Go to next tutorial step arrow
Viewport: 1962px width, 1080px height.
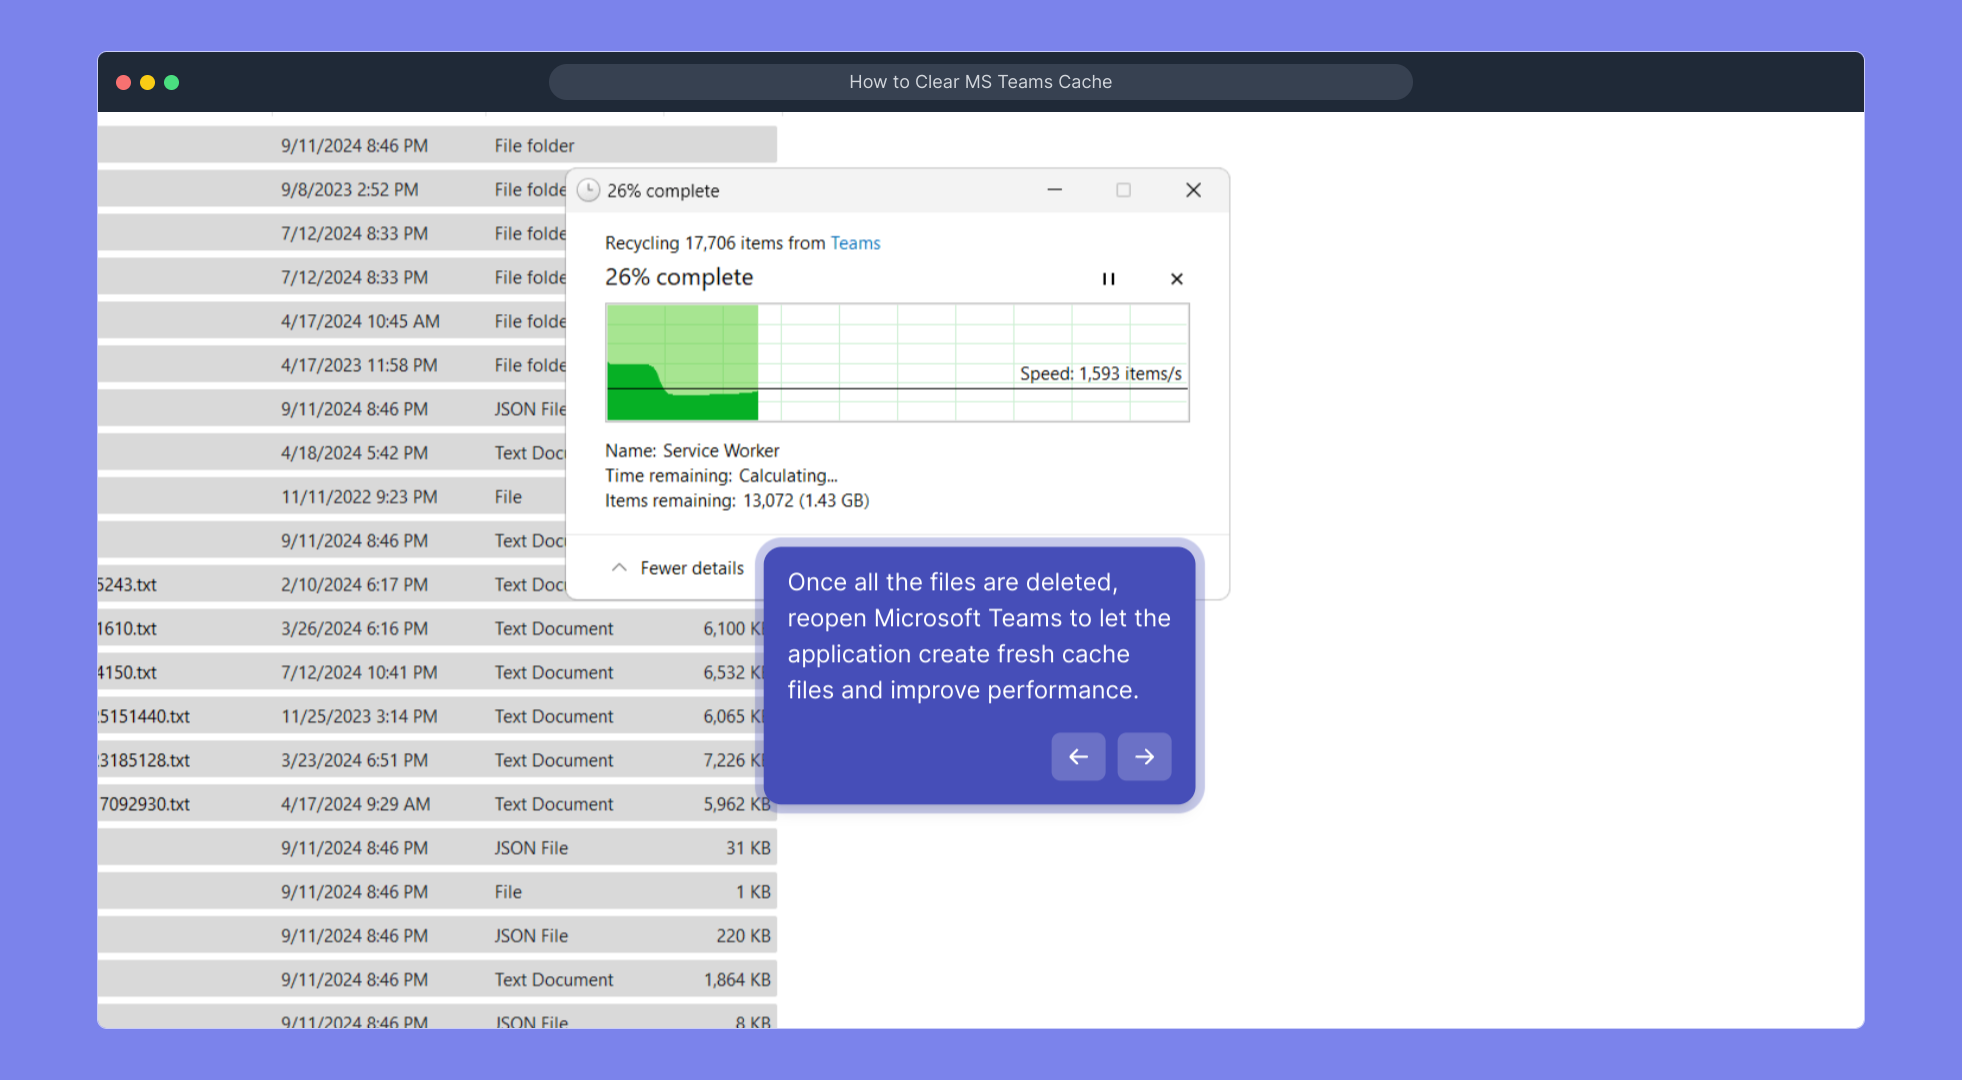(x=1144, y=757)
